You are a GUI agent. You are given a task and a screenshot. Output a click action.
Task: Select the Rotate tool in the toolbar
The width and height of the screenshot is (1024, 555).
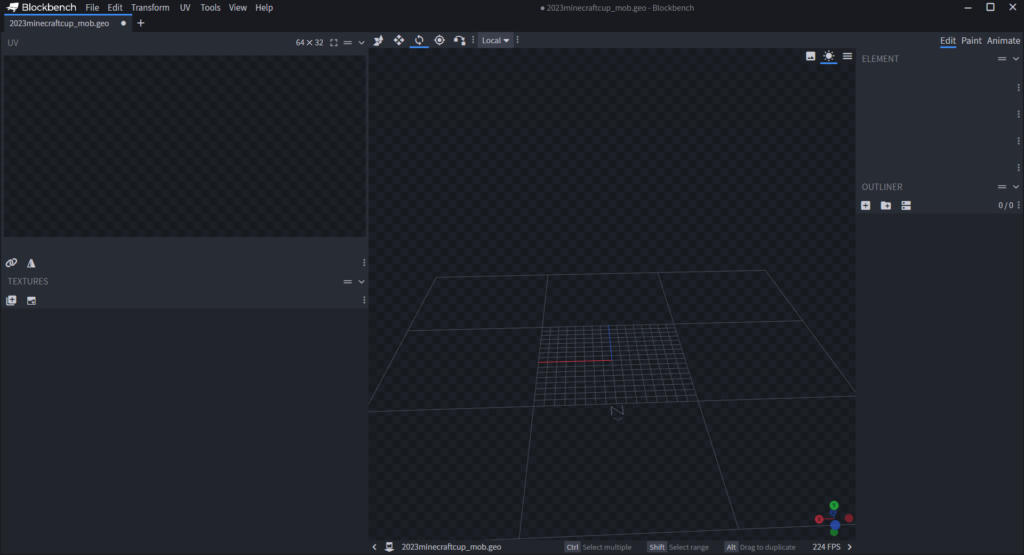pos(419,40)
